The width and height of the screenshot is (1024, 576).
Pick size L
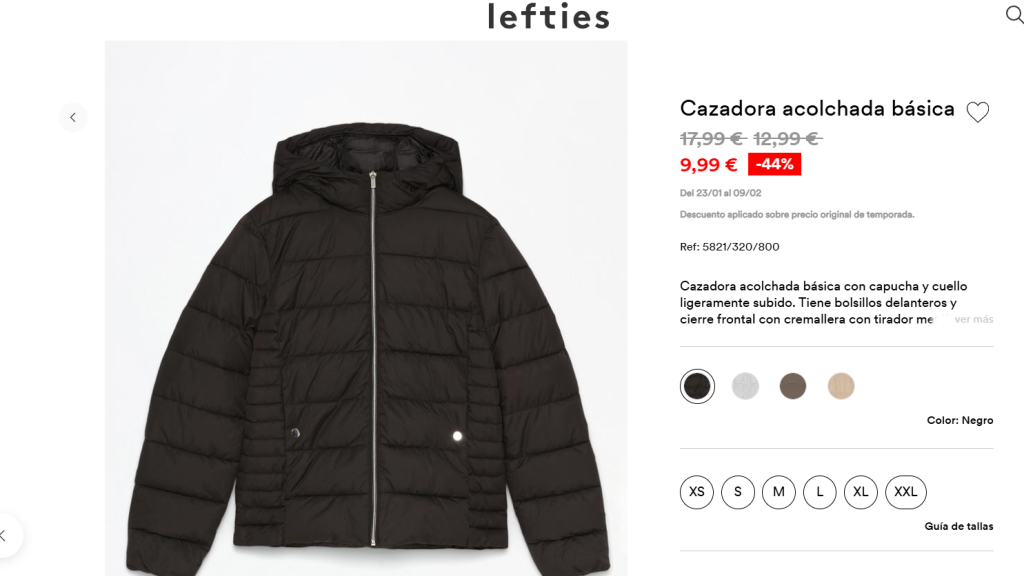[x=820, y=492]
